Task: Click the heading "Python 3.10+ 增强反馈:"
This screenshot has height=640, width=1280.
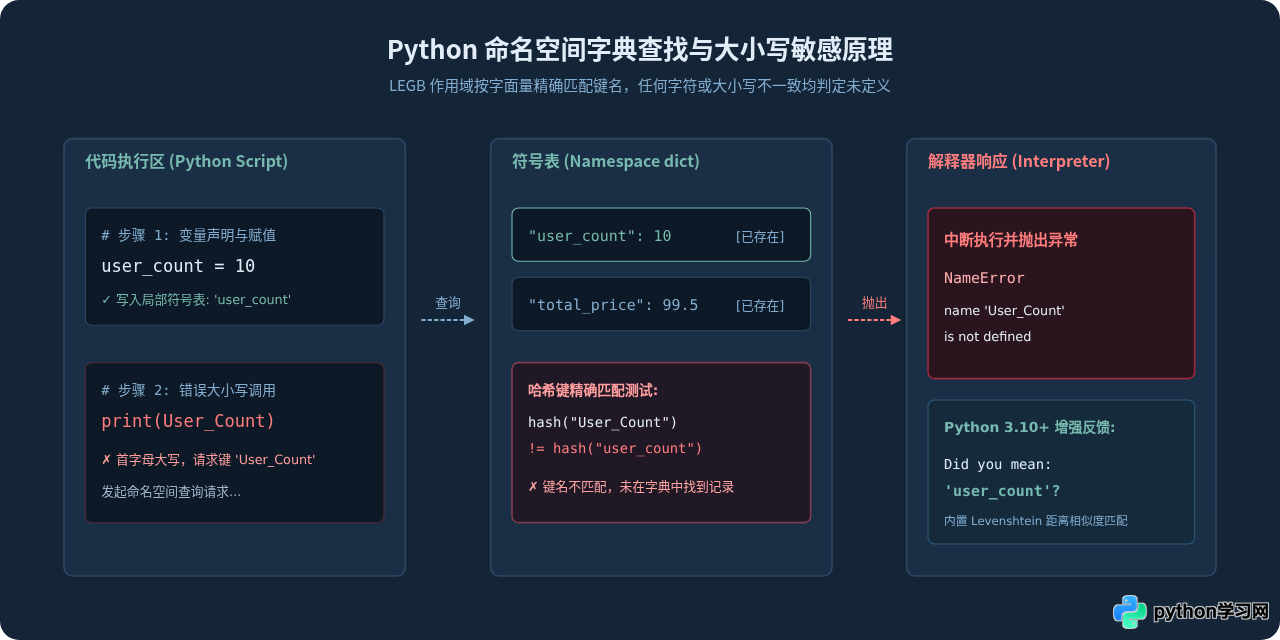Action: click(x=1030, y=427)
